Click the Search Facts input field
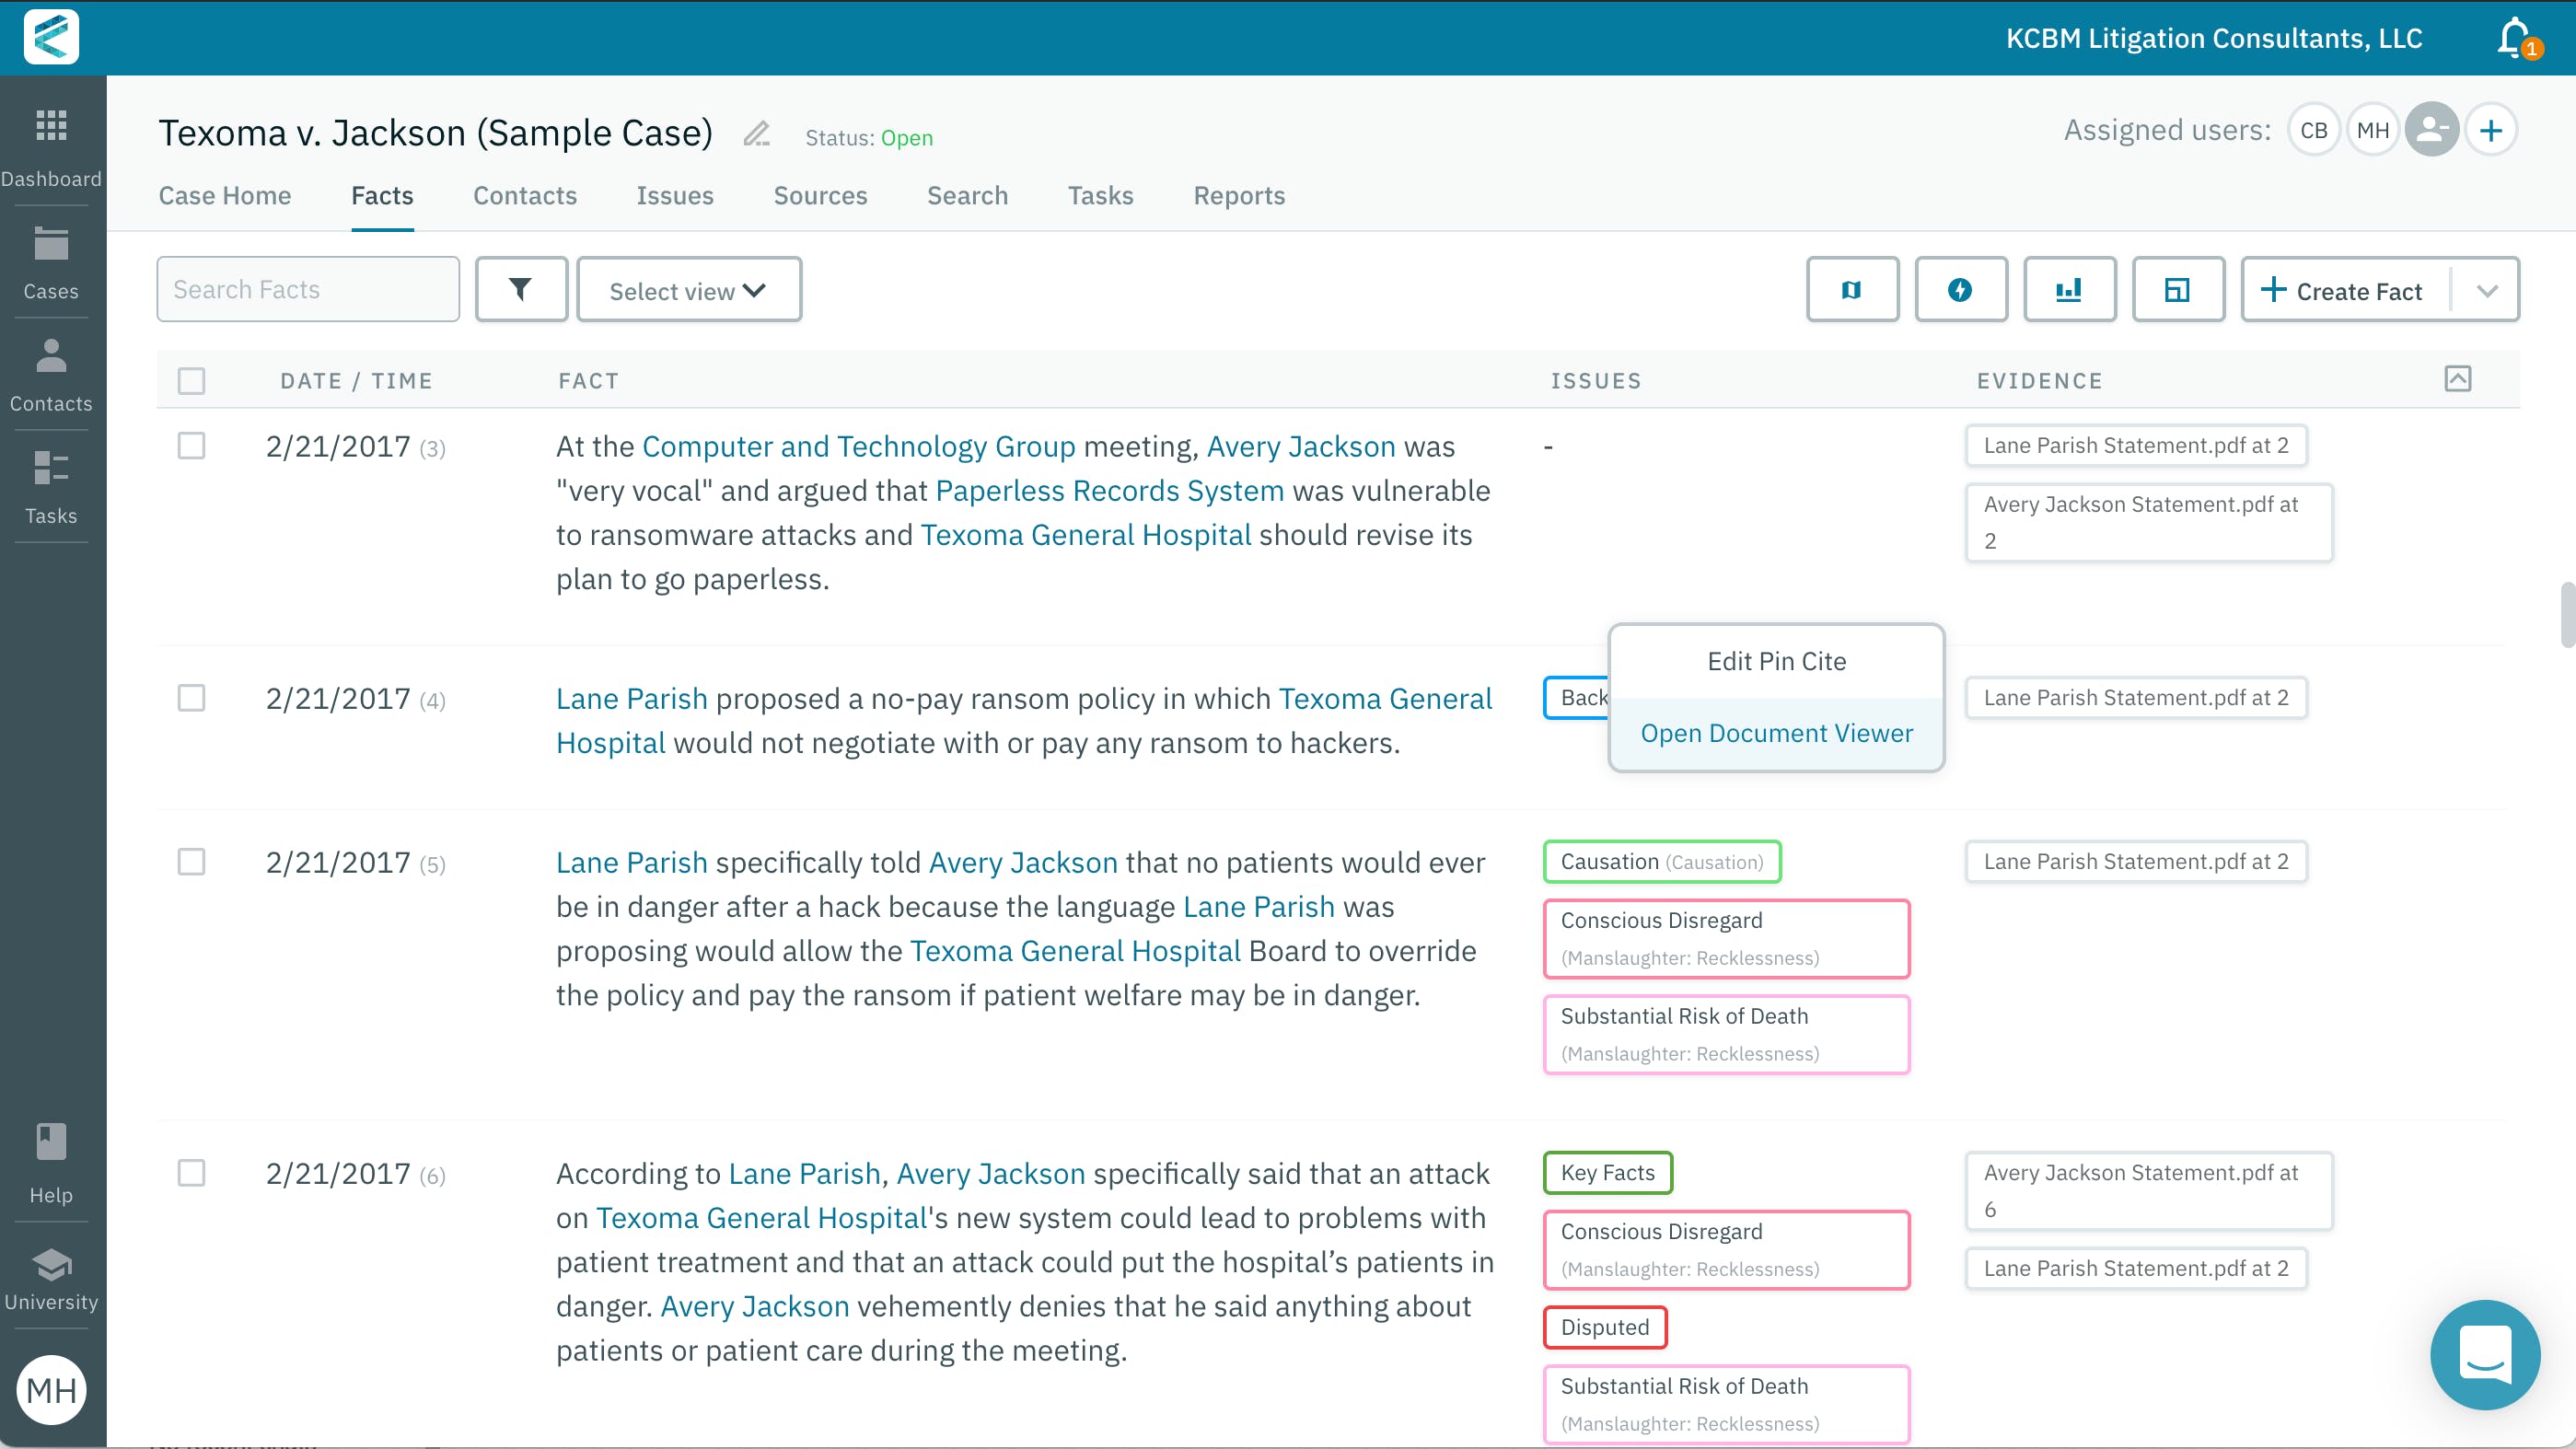 (308, 290)
